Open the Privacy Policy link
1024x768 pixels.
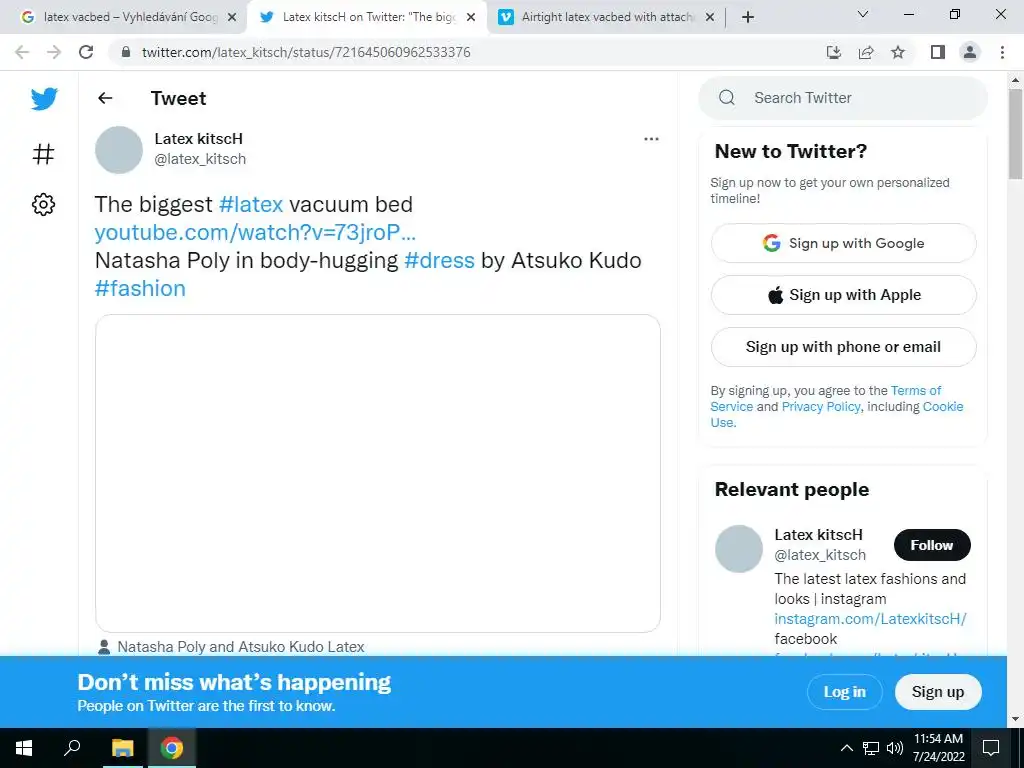[821, 406]
